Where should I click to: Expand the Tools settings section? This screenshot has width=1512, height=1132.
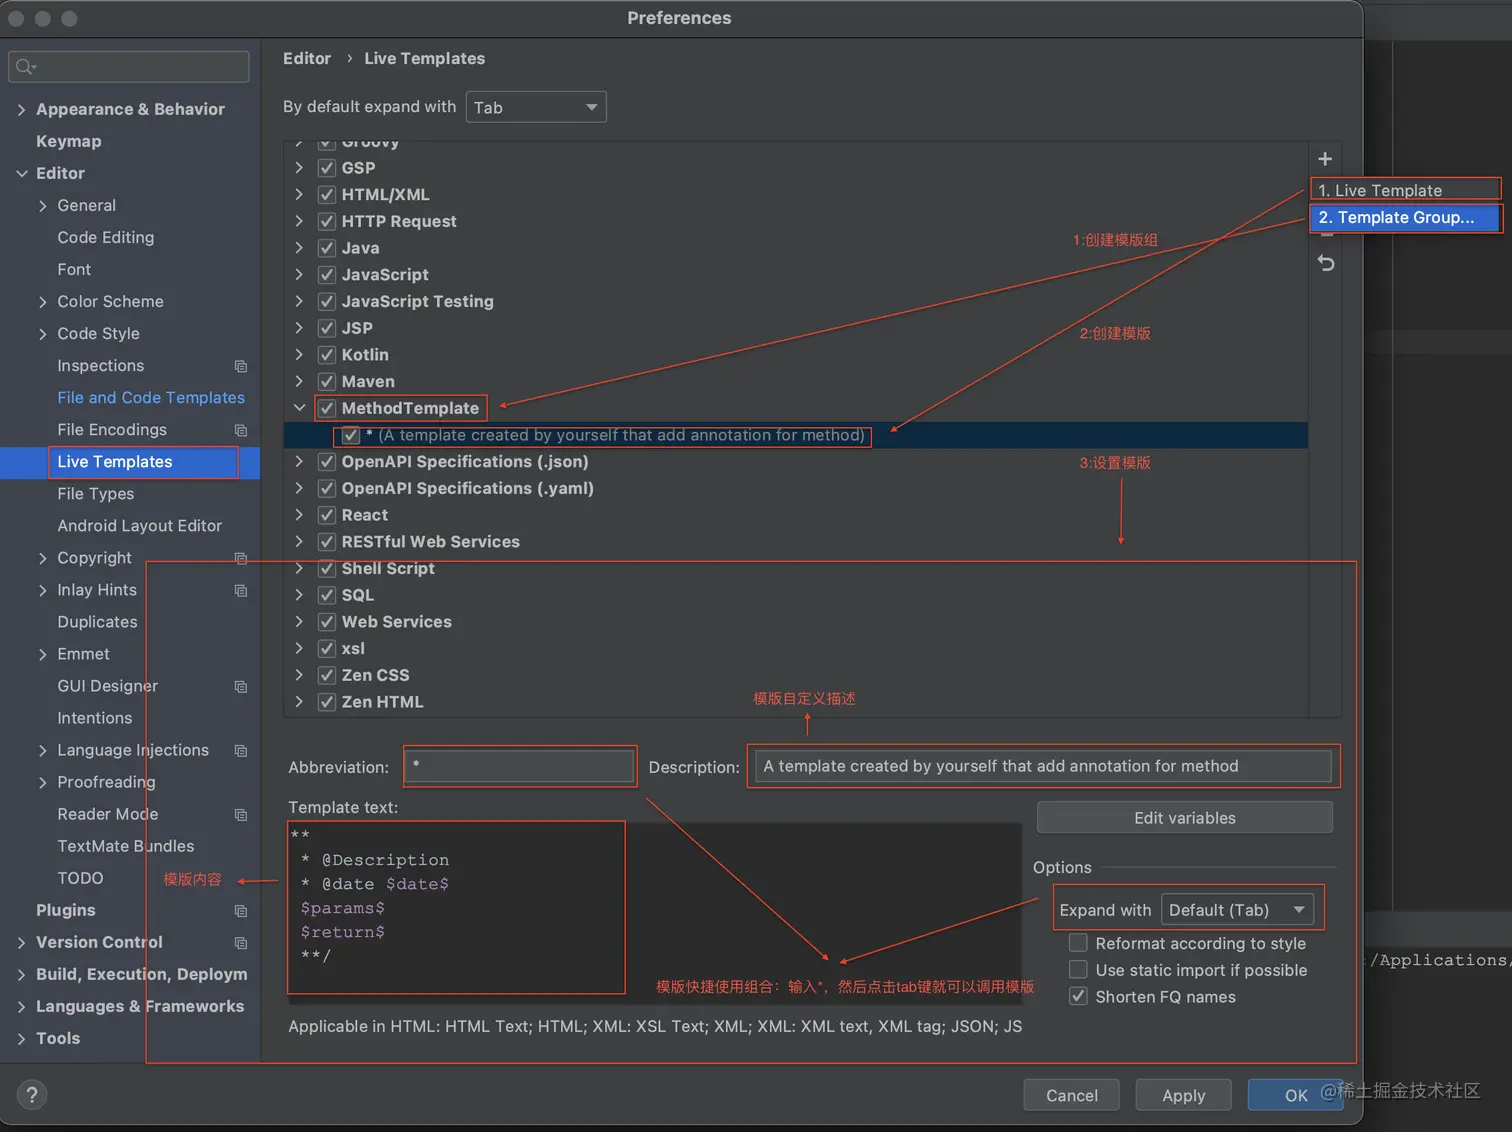tap(21, 1039)
